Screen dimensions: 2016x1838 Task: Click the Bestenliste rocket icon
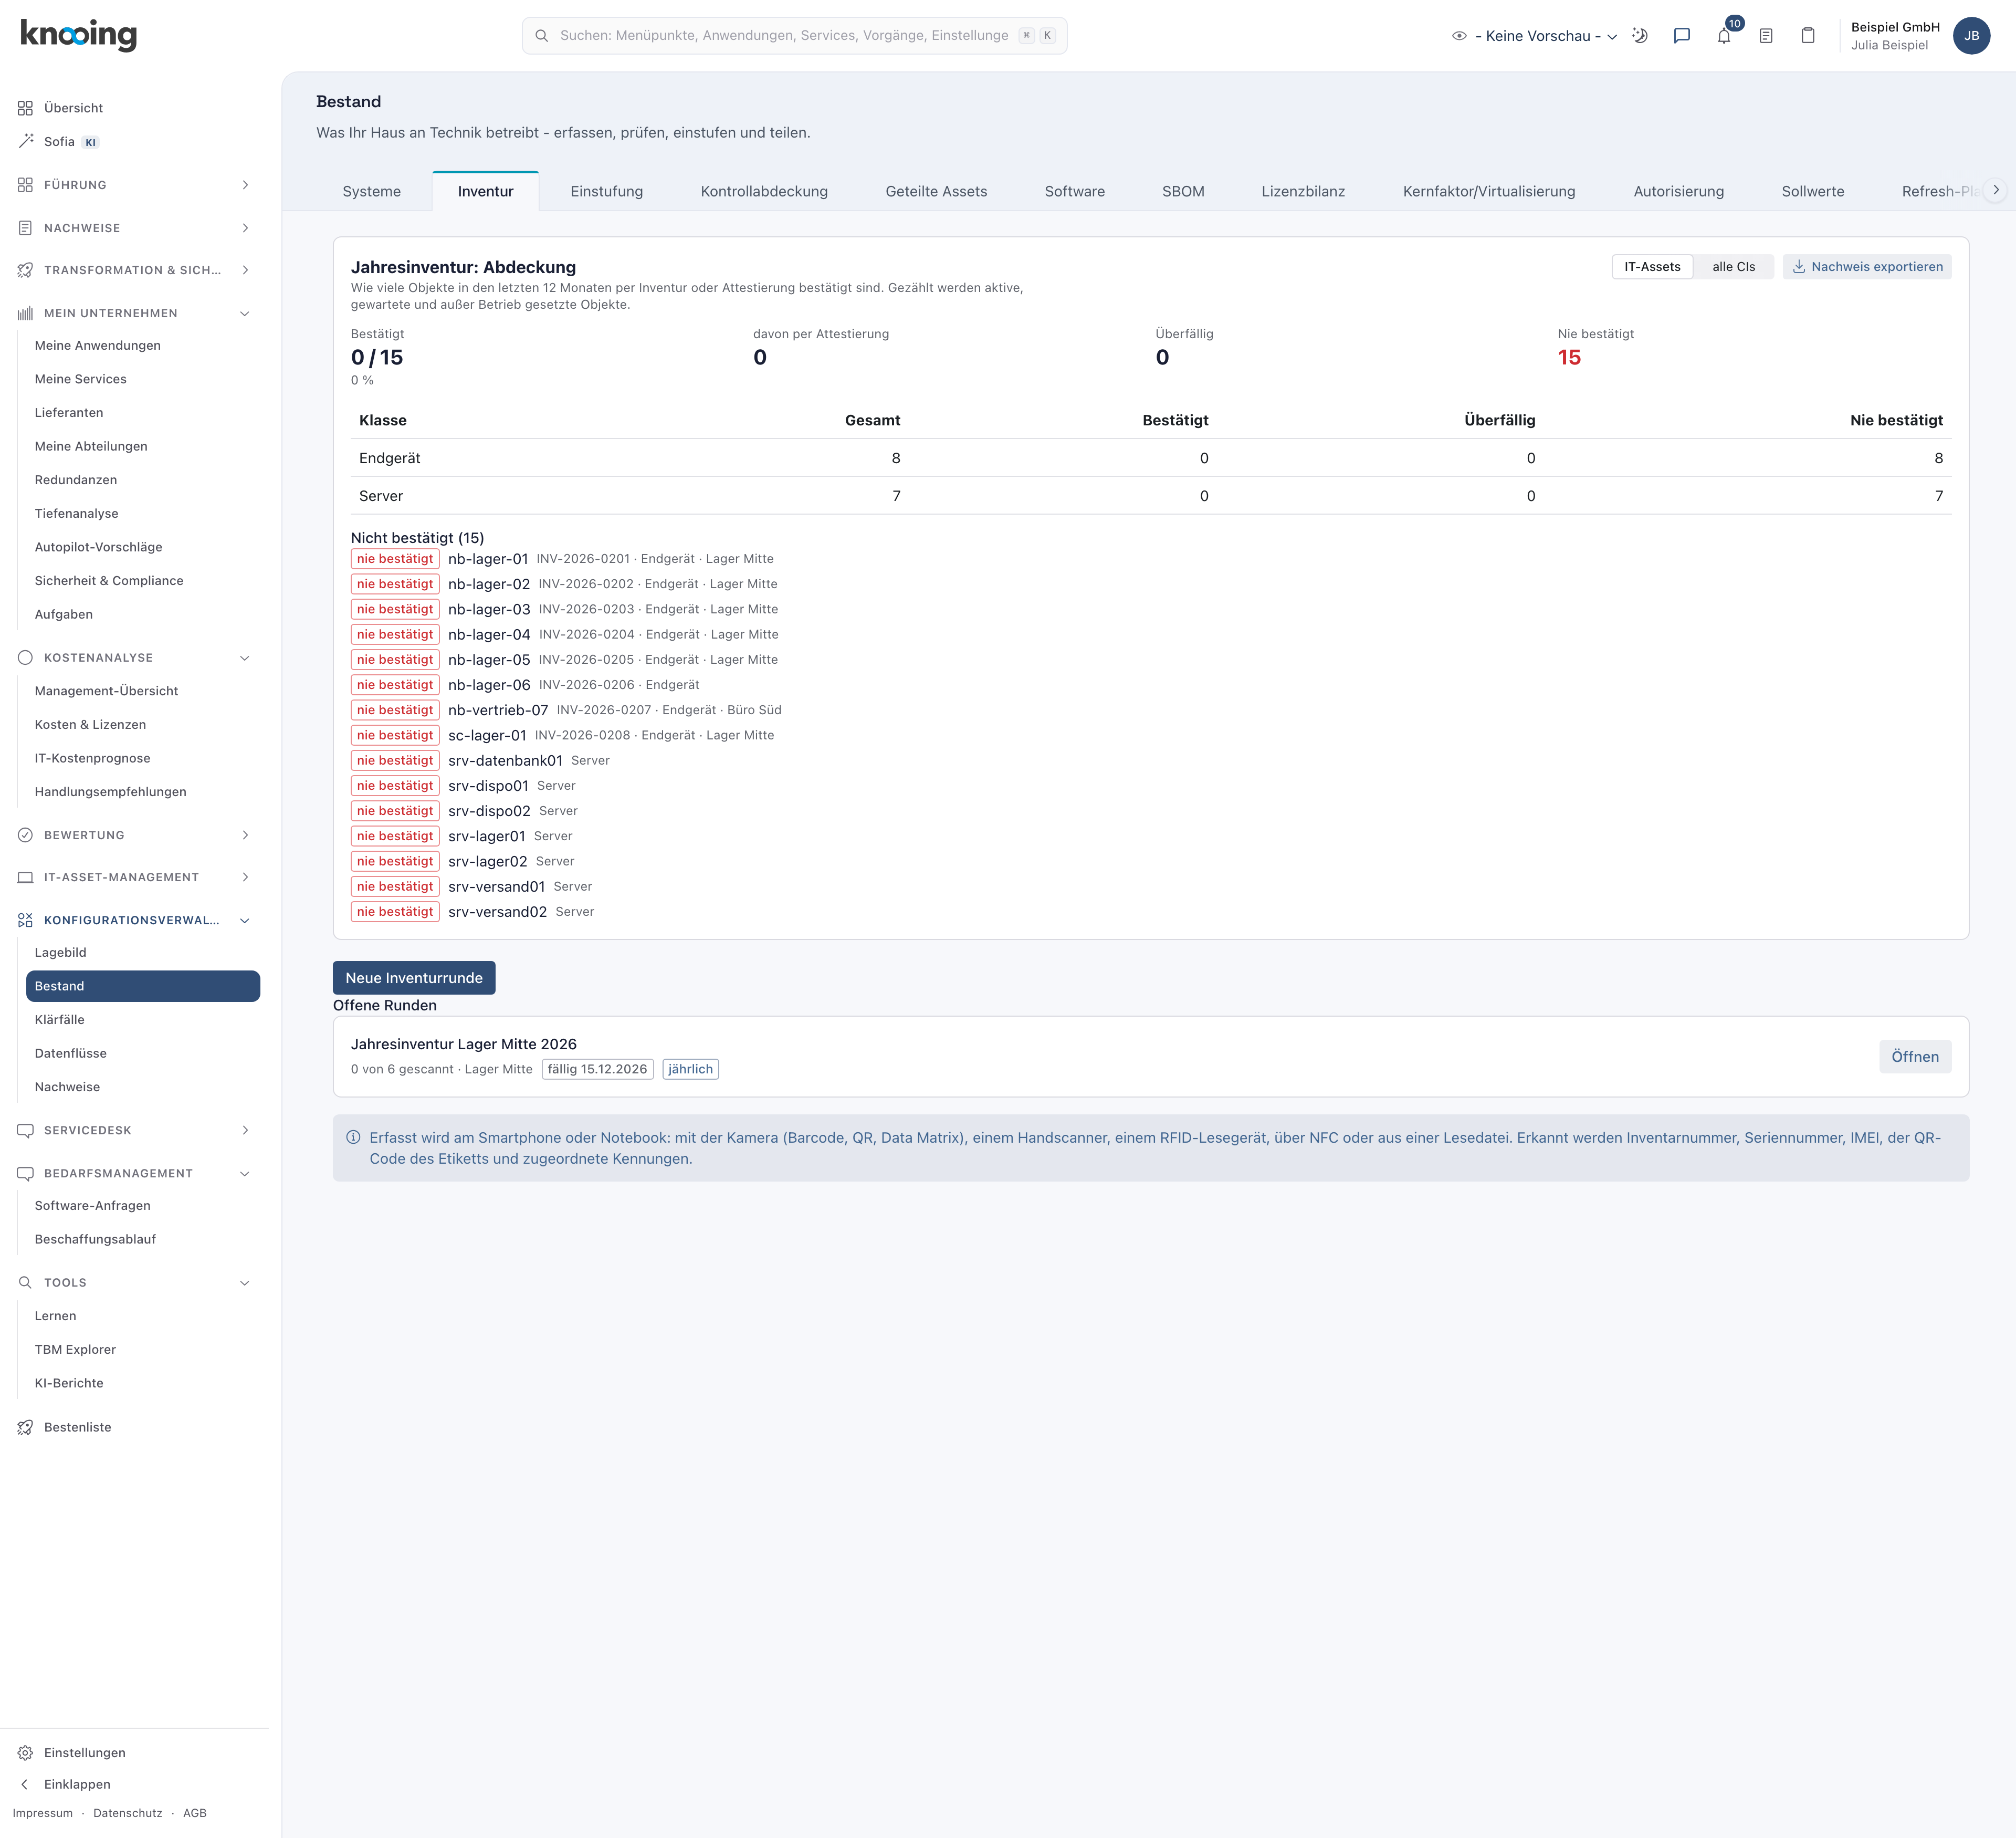pos(25,1427)
